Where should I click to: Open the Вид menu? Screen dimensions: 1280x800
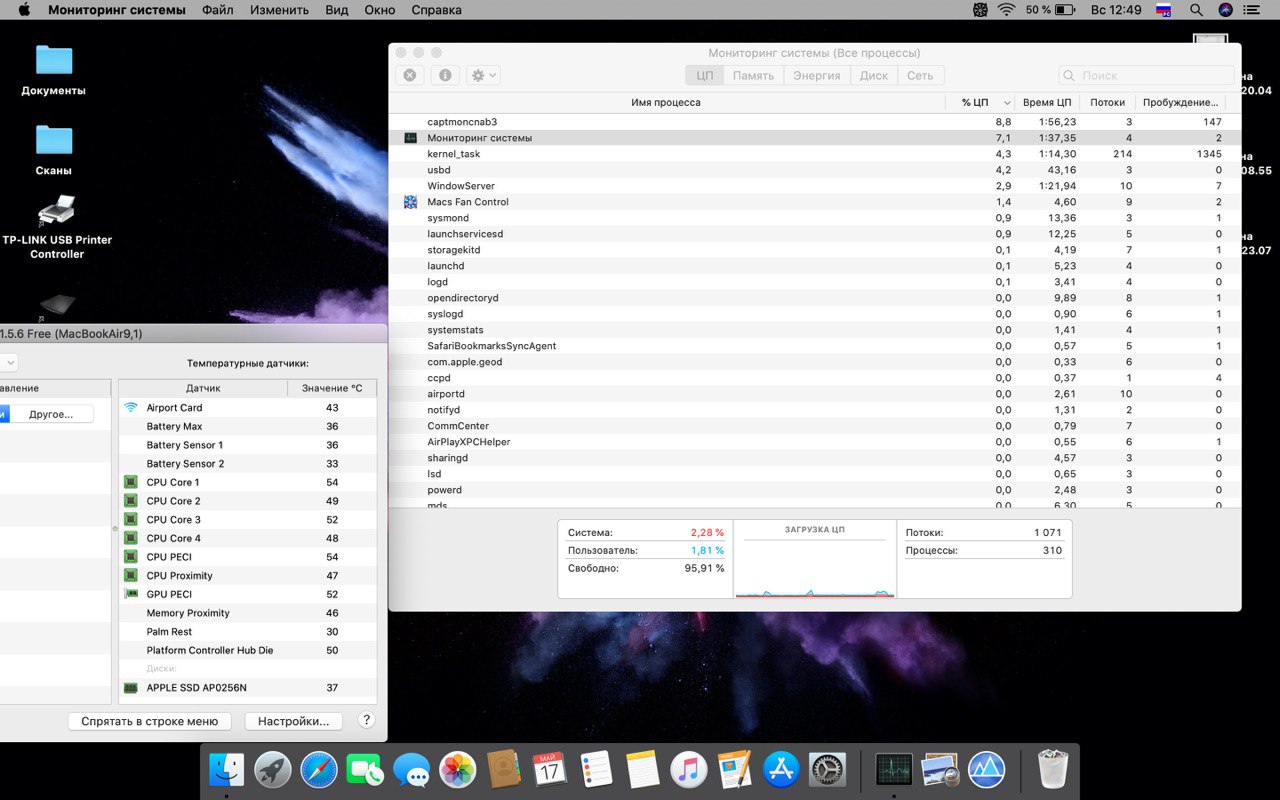(x=337, y=10)
